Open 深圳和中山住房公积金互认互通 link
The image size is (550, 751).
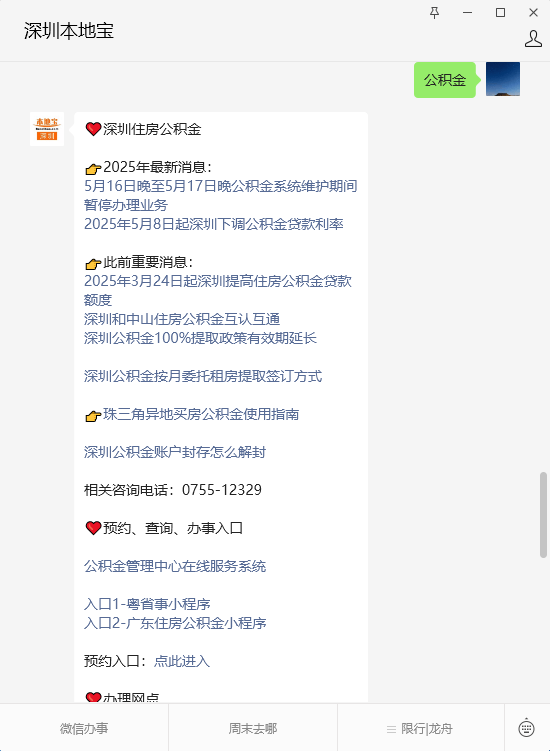click(182, 319)
